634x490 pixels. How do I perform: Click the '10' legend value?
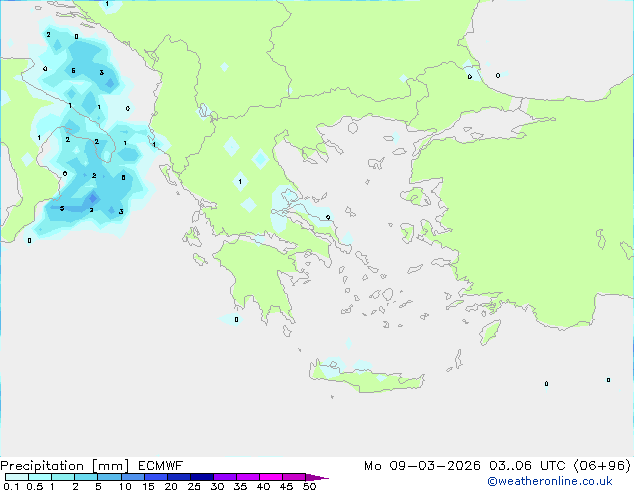point(125,486)
